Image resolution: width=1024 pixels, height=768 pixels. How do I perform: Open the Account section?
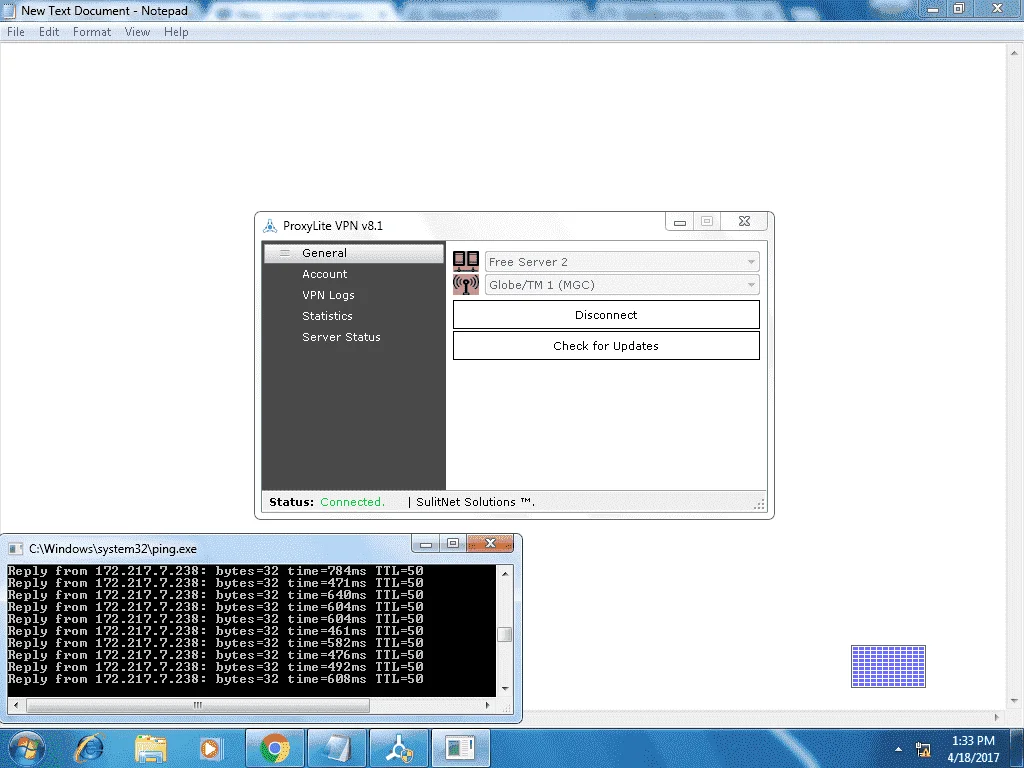click(325, 274)
